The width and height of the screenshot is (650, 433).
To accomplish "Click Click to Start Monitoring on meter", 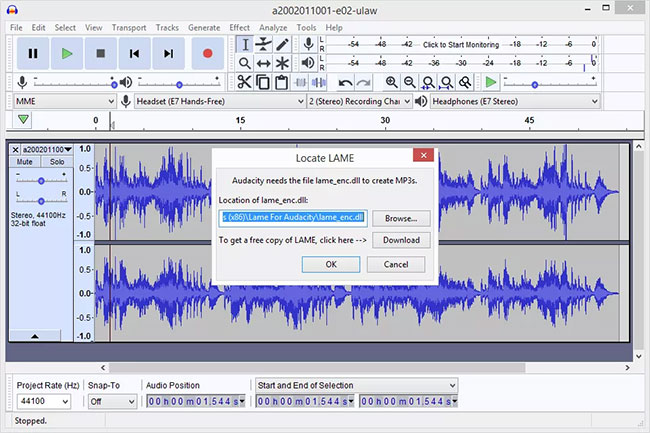I will pyautogui.click(x=461, y=44).
